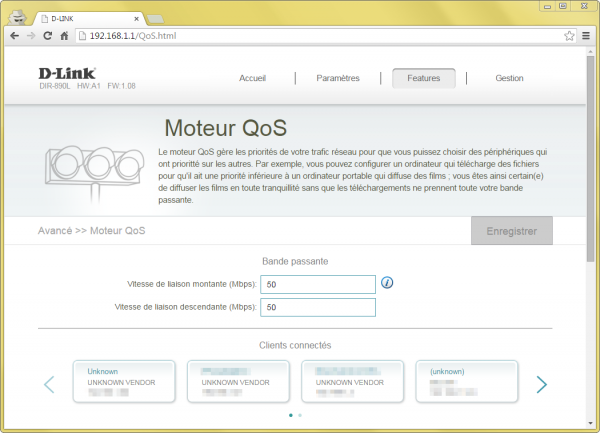This screenshot has width=600, height=433.
Task: Bookmark this page with the star icon
Action: point(569,35)
